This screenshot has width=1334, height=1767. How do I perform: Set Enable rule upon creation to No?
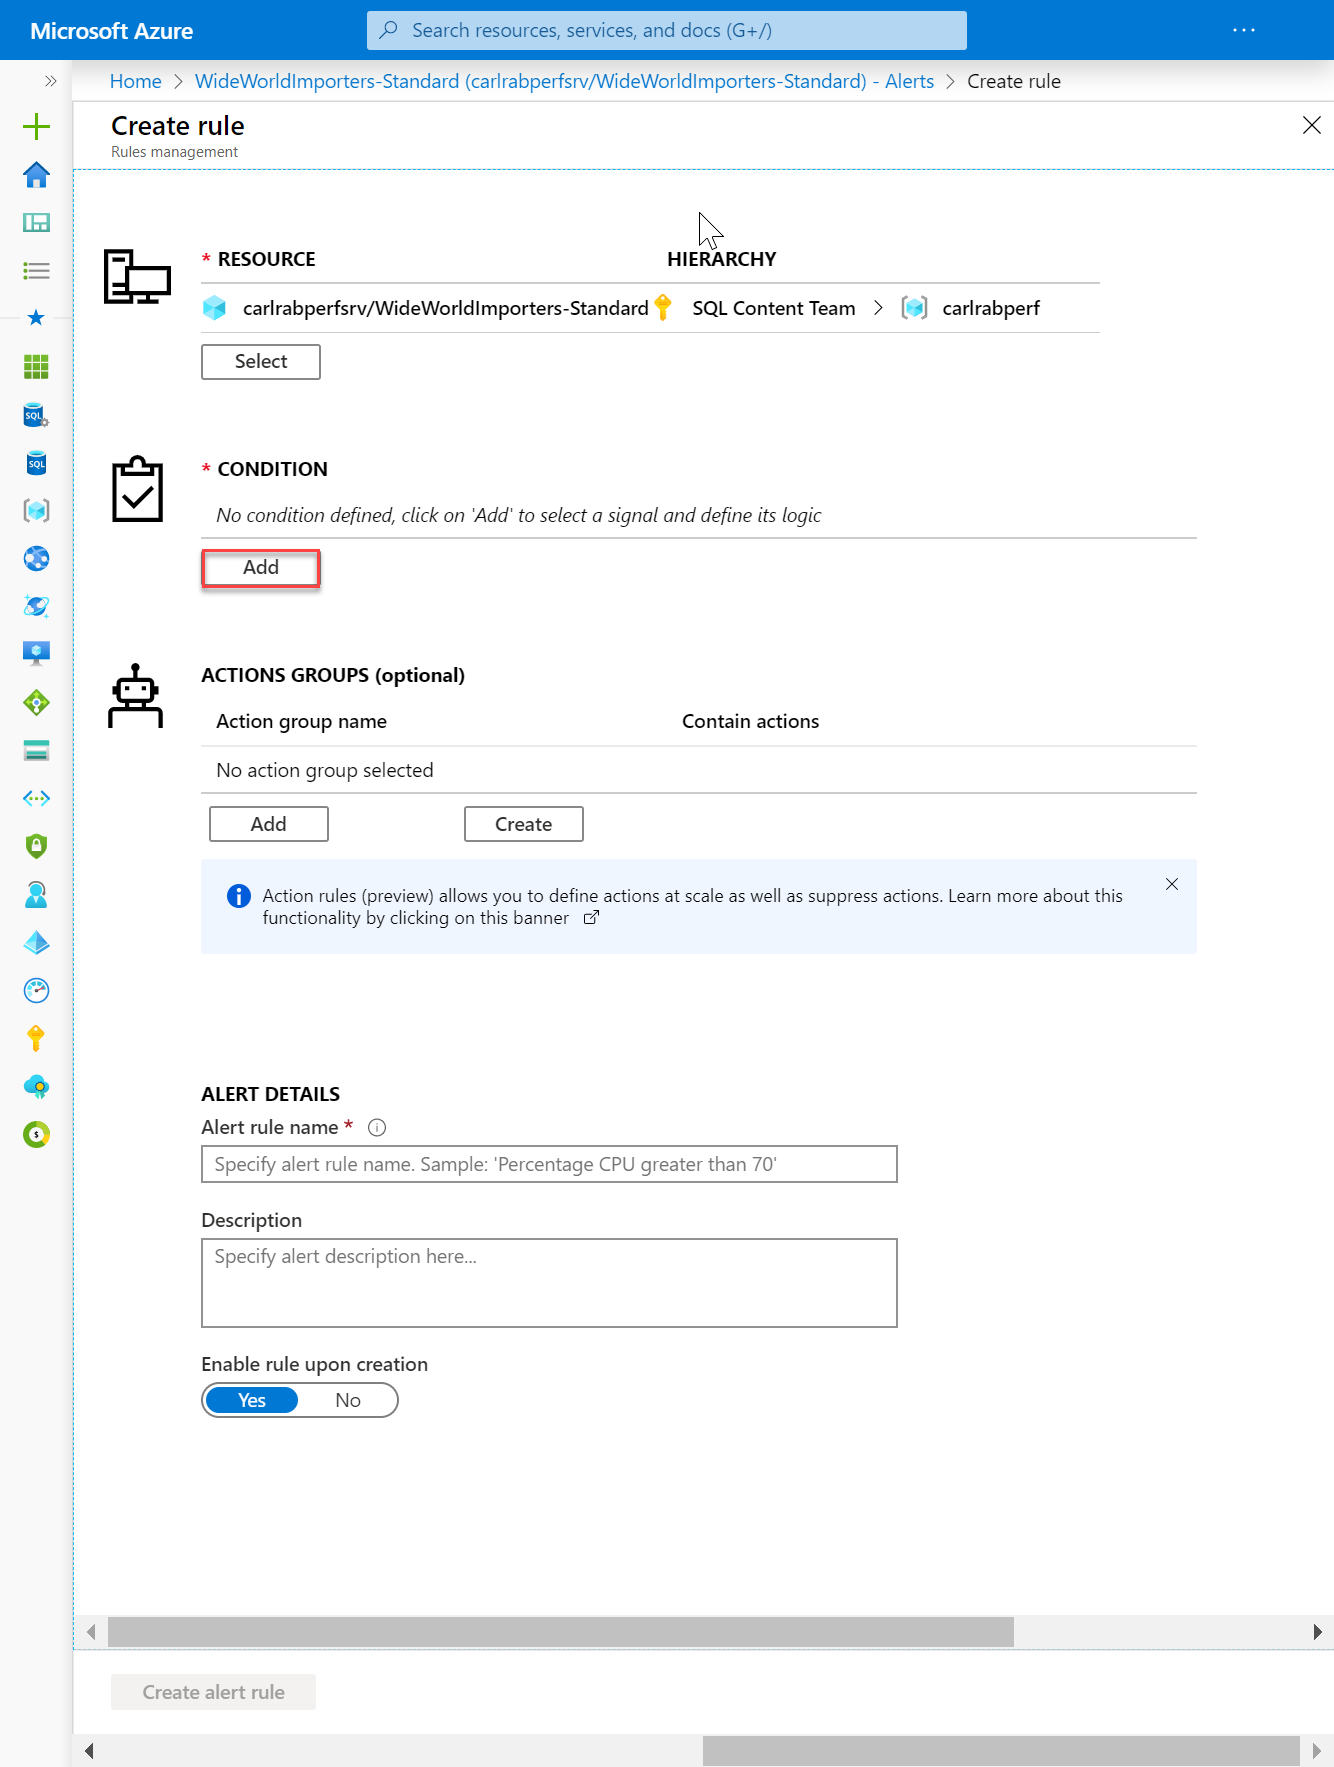(348, 1400)
